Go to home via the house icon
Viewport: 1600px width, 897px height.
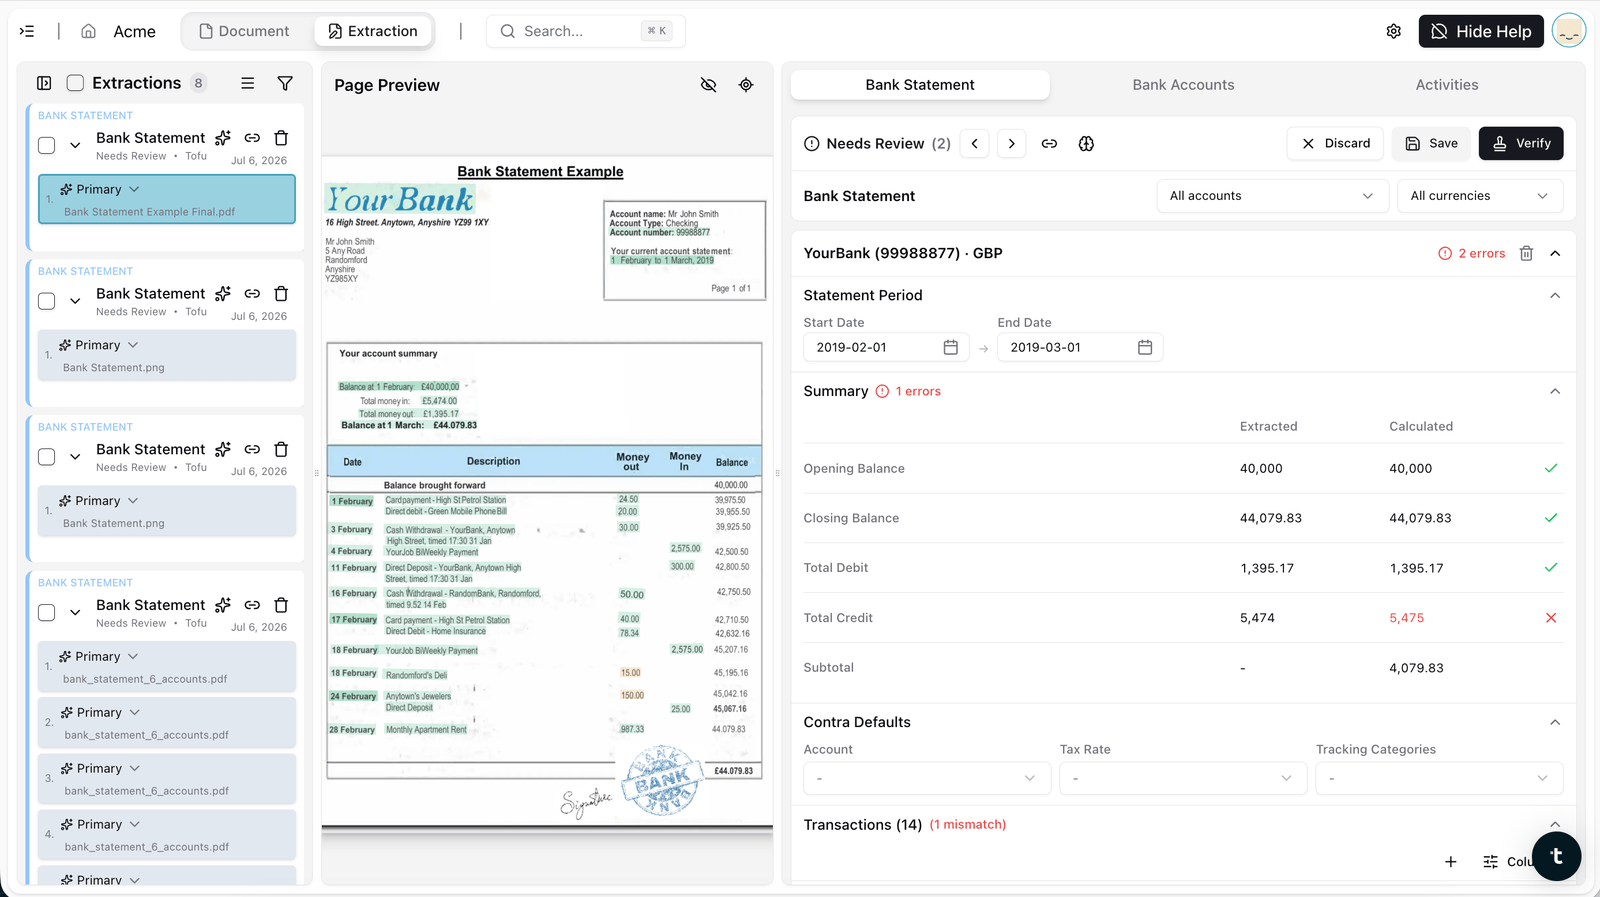point(88,31)
